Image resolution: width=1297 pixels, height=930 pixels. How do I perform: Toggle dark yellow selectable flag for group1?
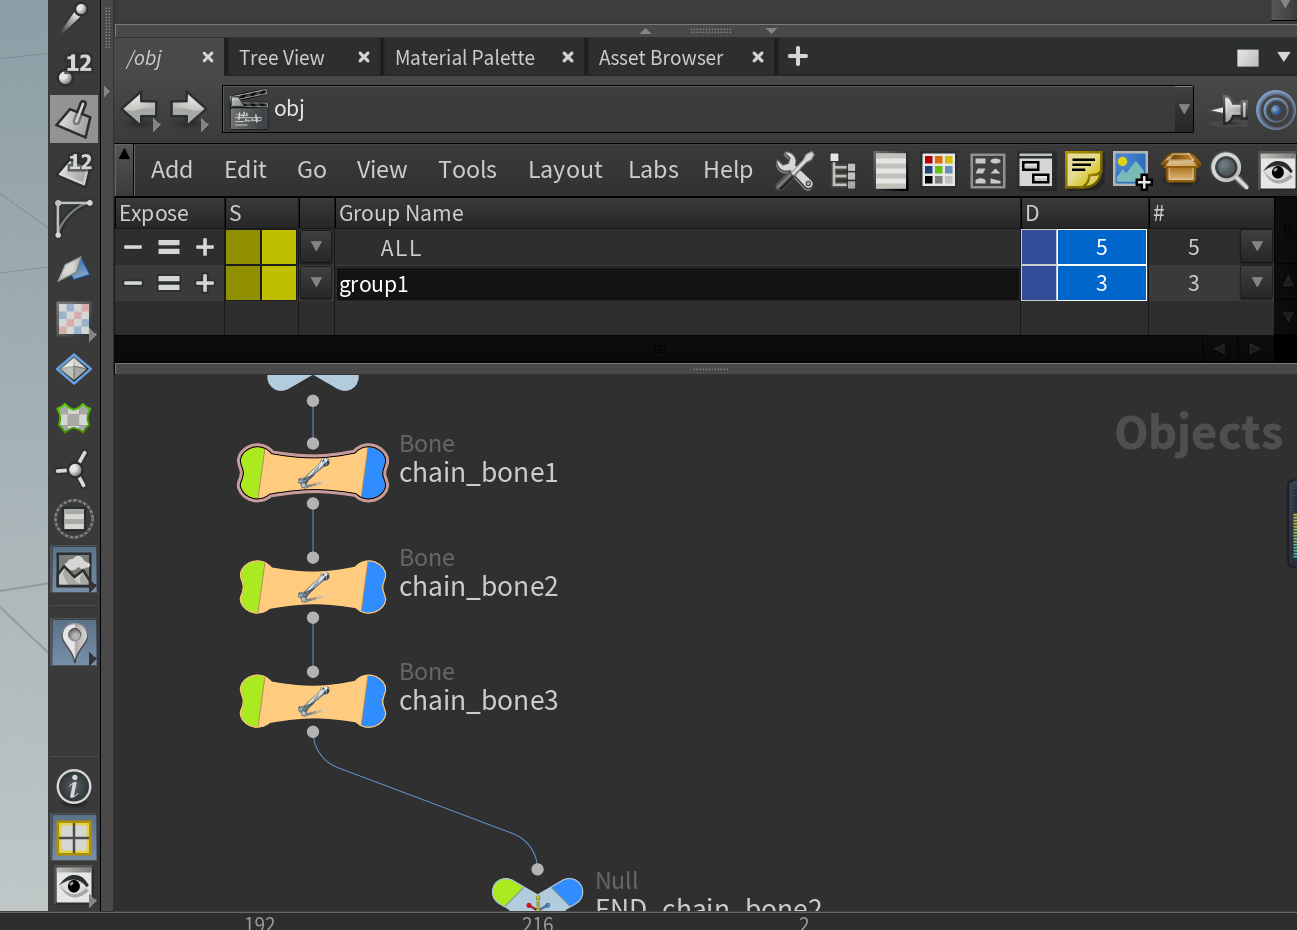click(x=243, y=283)
